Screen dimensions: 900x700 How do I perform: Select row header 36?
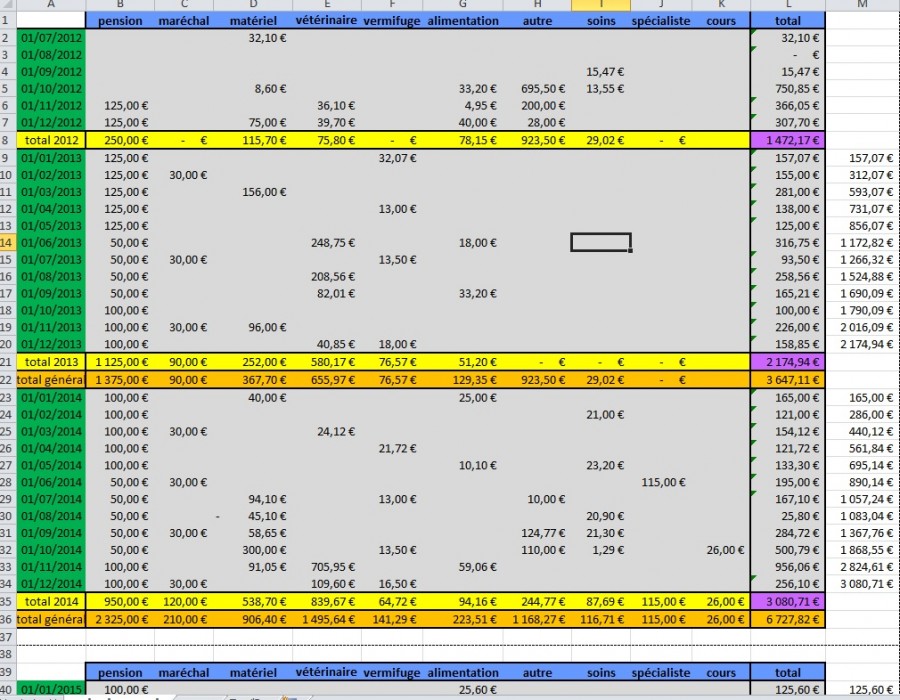click(7, 620)
